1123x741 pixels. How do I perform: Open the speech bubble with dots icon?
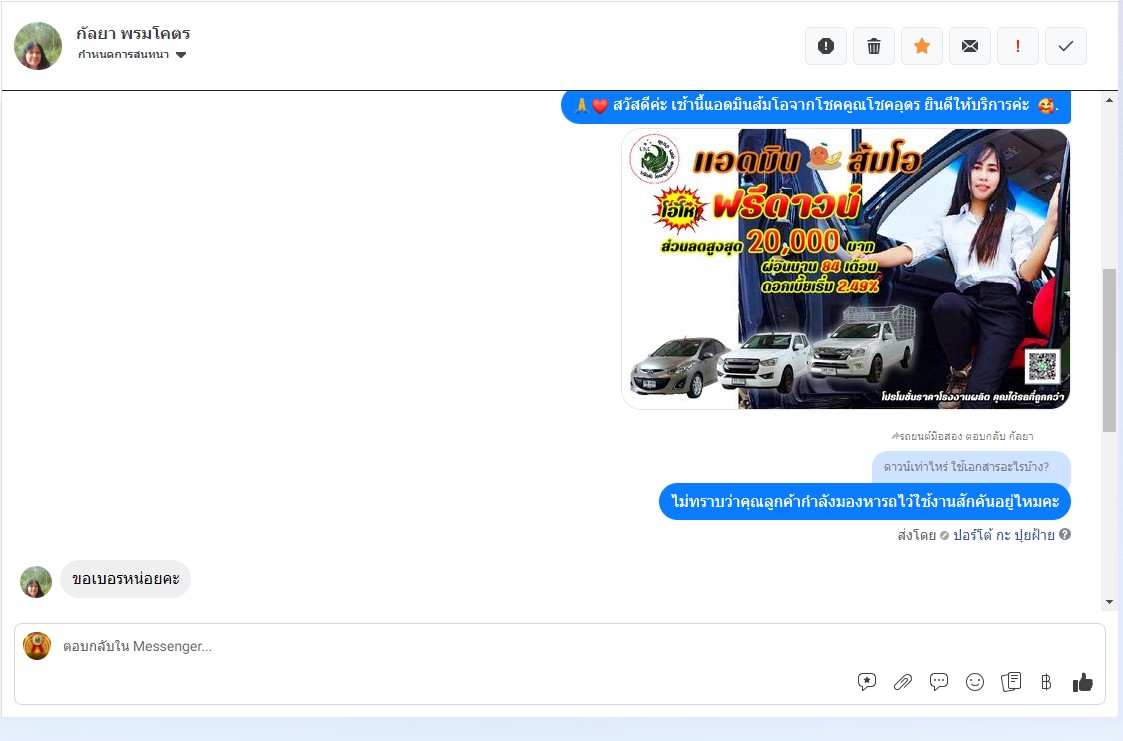(939, 682)
